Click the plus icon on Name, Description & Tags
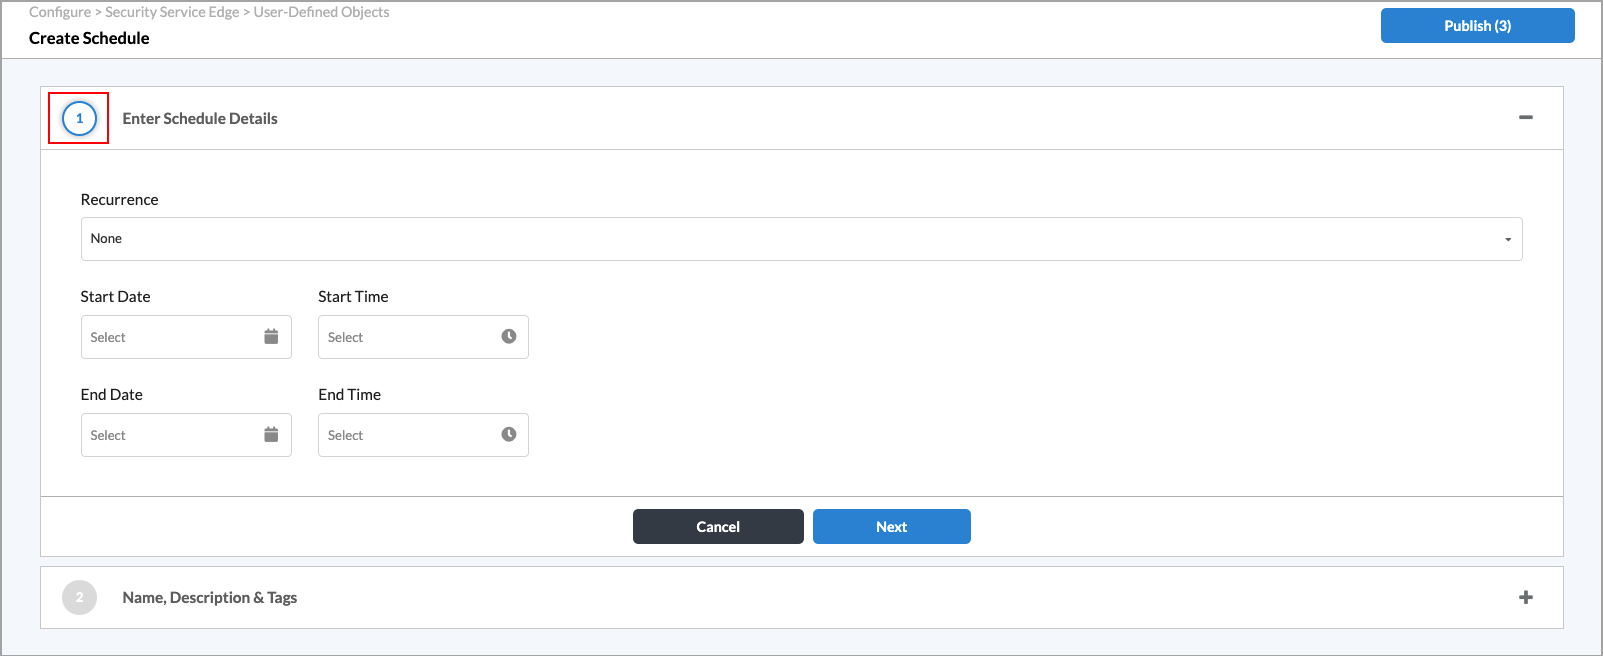This screenshot has width=1603, height=656. pyautogui.click(x=1526, y=597)
